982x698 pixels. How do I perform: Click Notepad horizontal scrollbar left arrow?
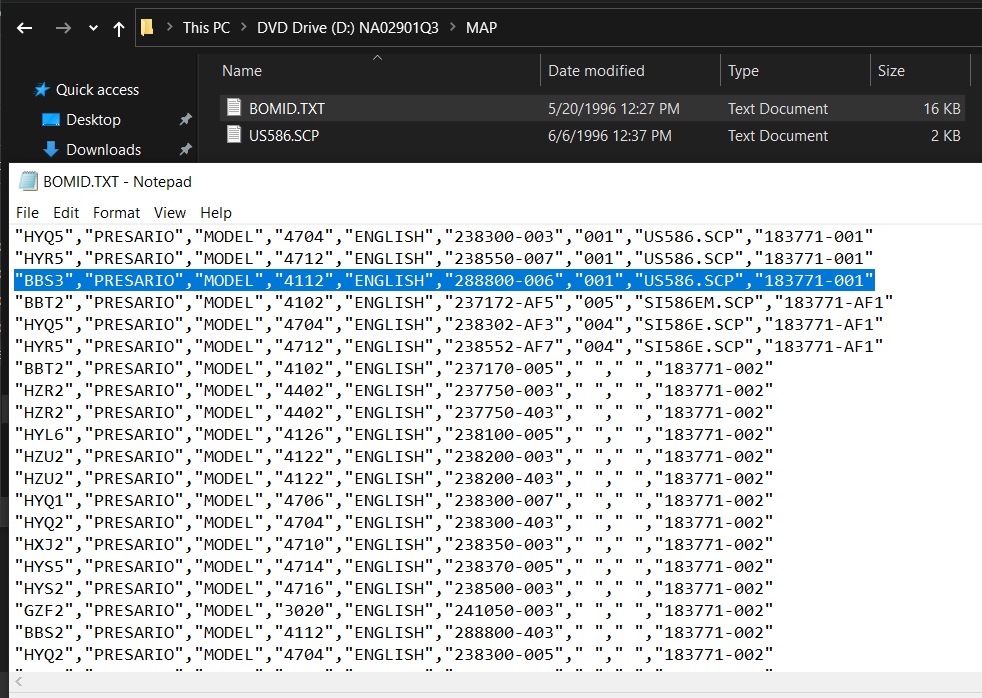[x=19, y=681]
